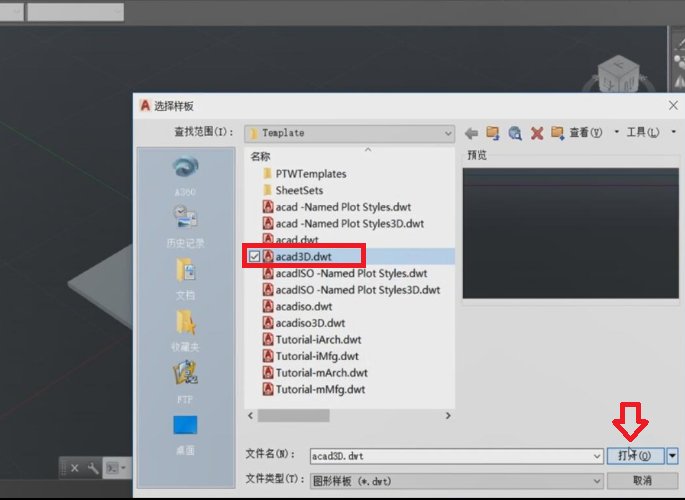Select acadISO -Named Plot Styles.dwt file

point(345,273)
